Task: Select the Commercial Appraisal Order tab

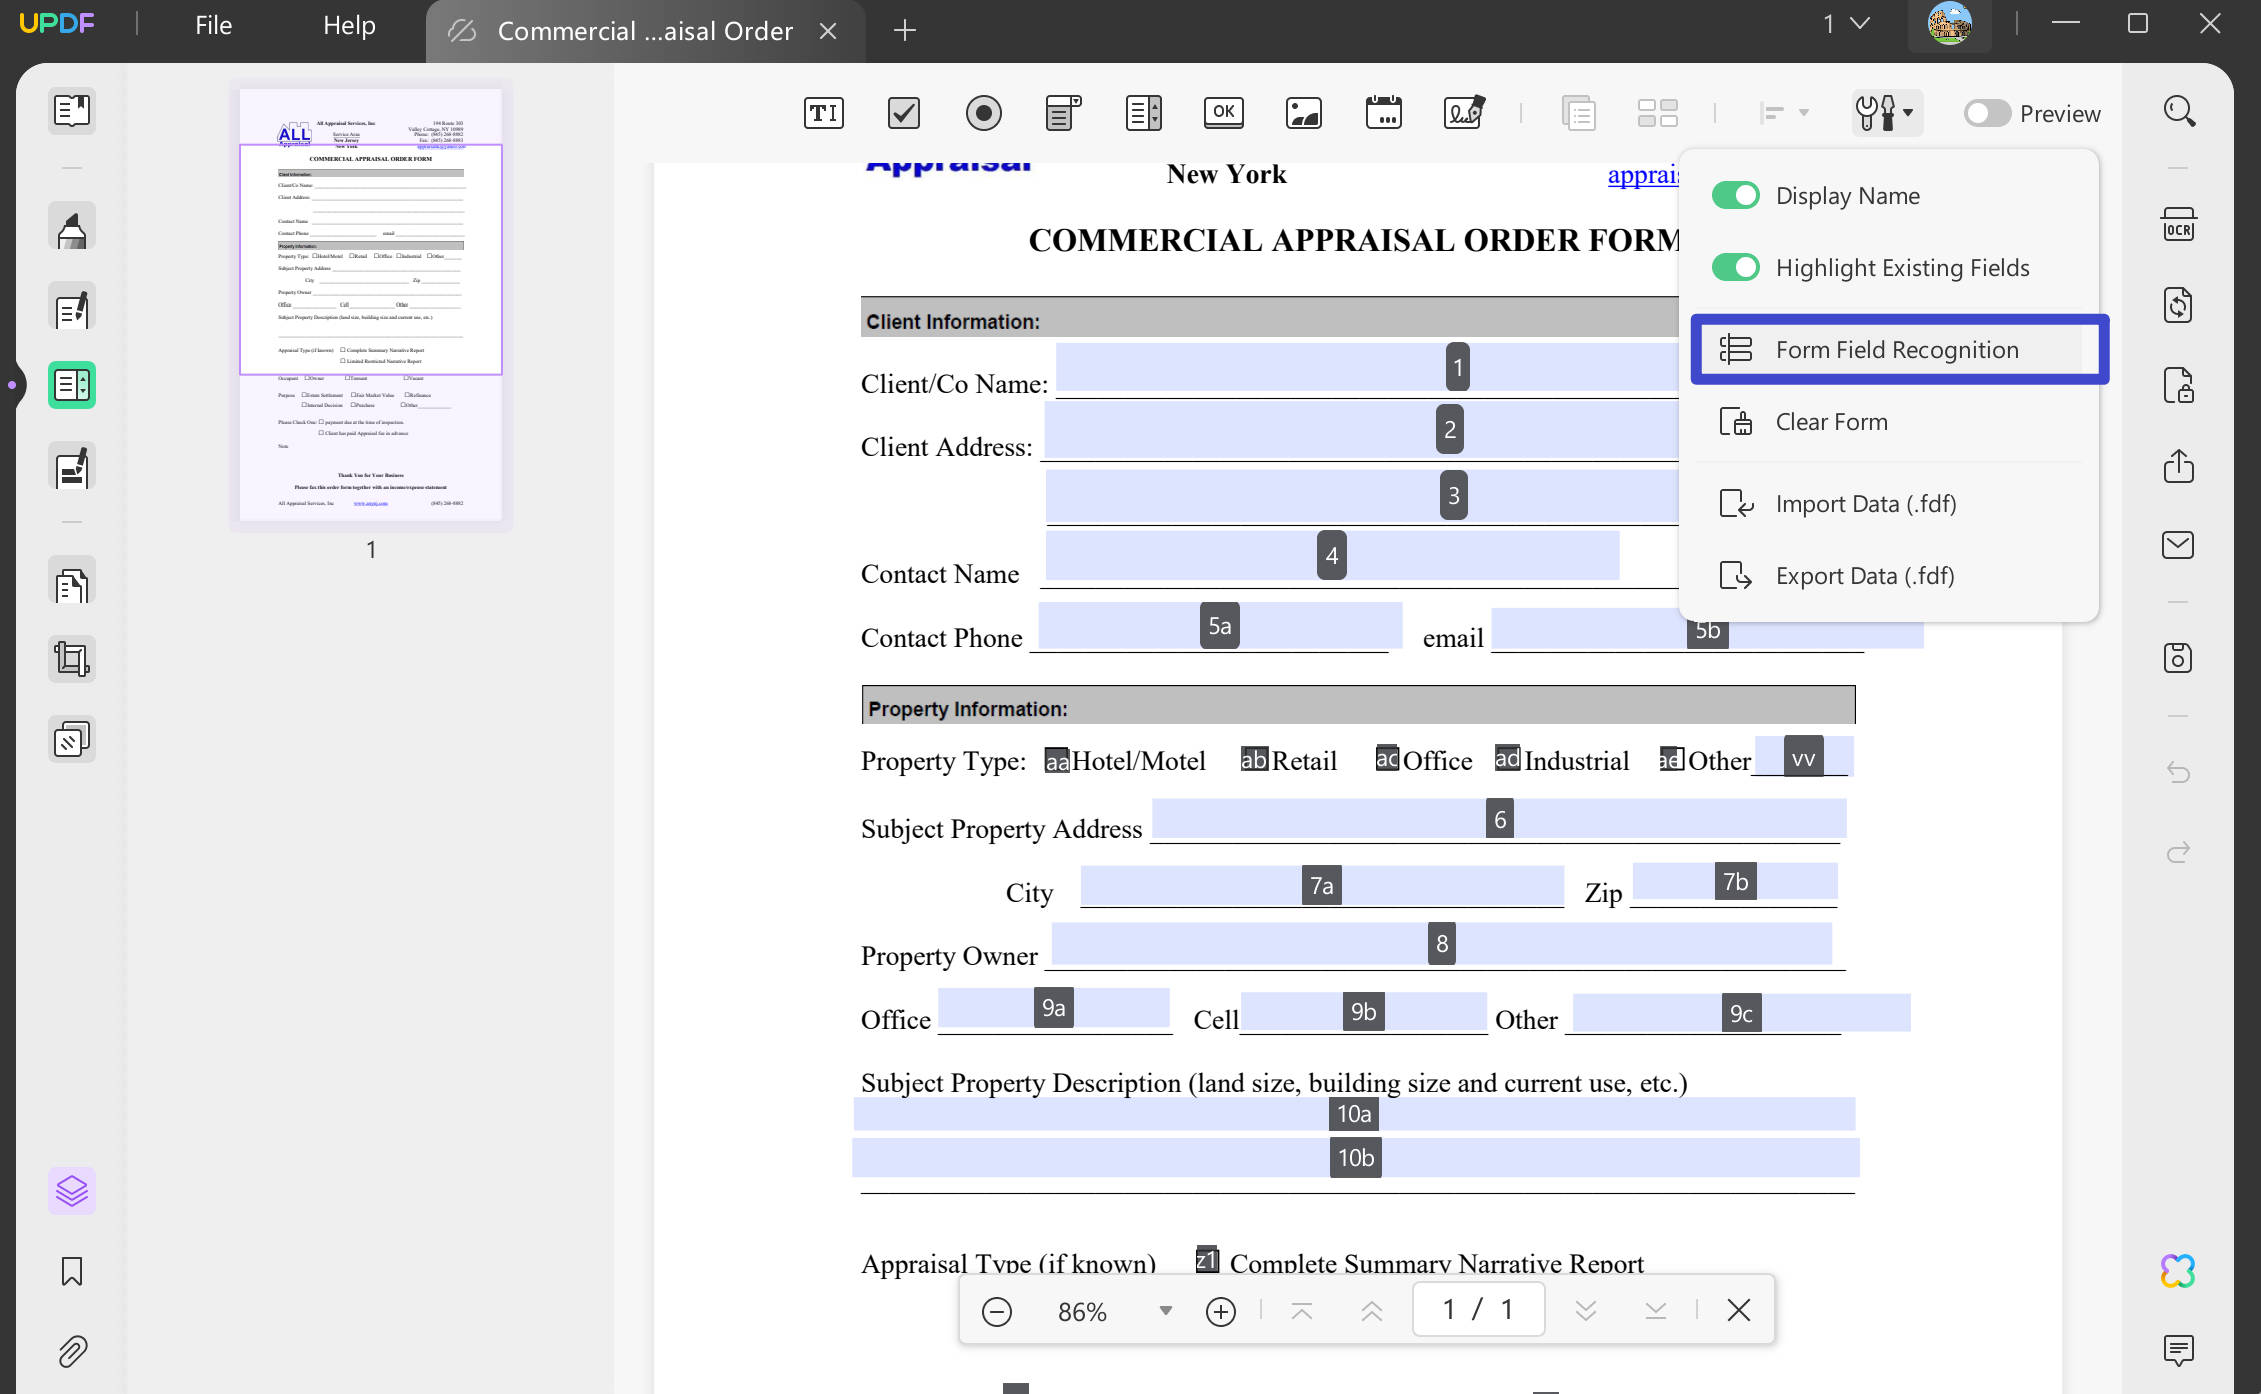Action: [645, 31]
